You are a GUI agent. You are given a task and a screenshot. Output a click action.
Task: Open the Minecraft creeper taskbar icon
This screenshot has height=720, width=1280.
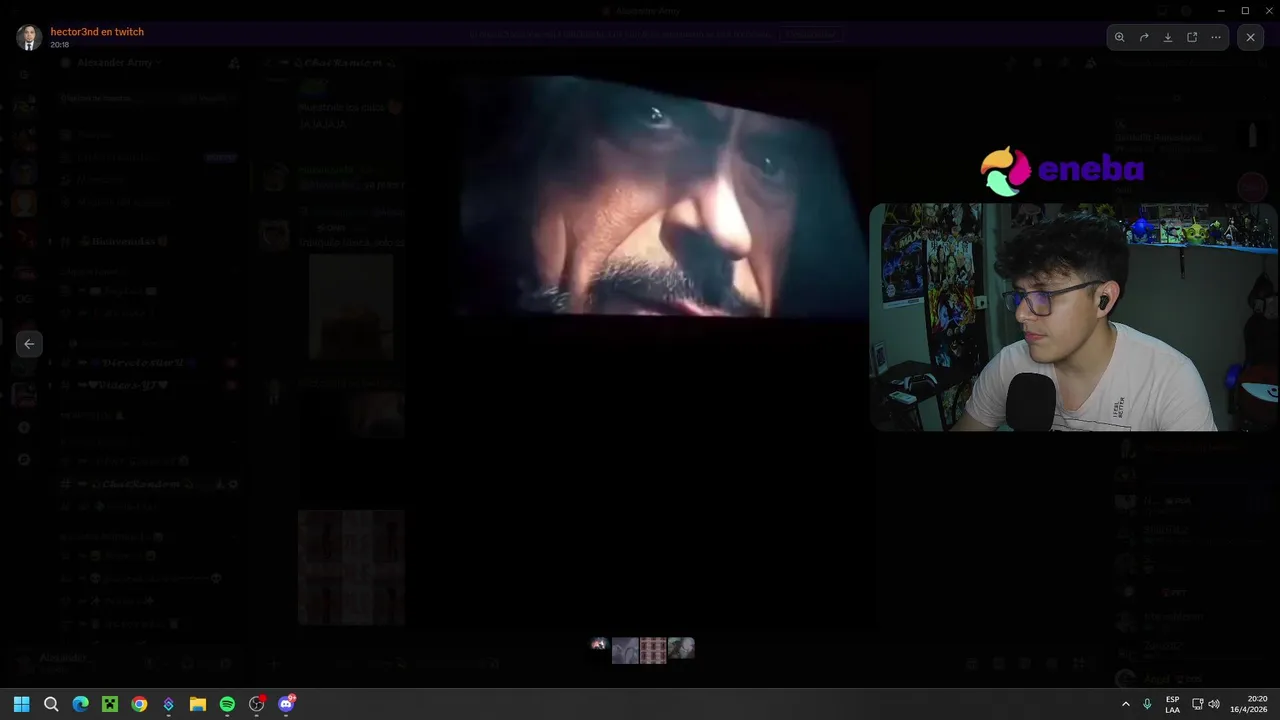110,704
